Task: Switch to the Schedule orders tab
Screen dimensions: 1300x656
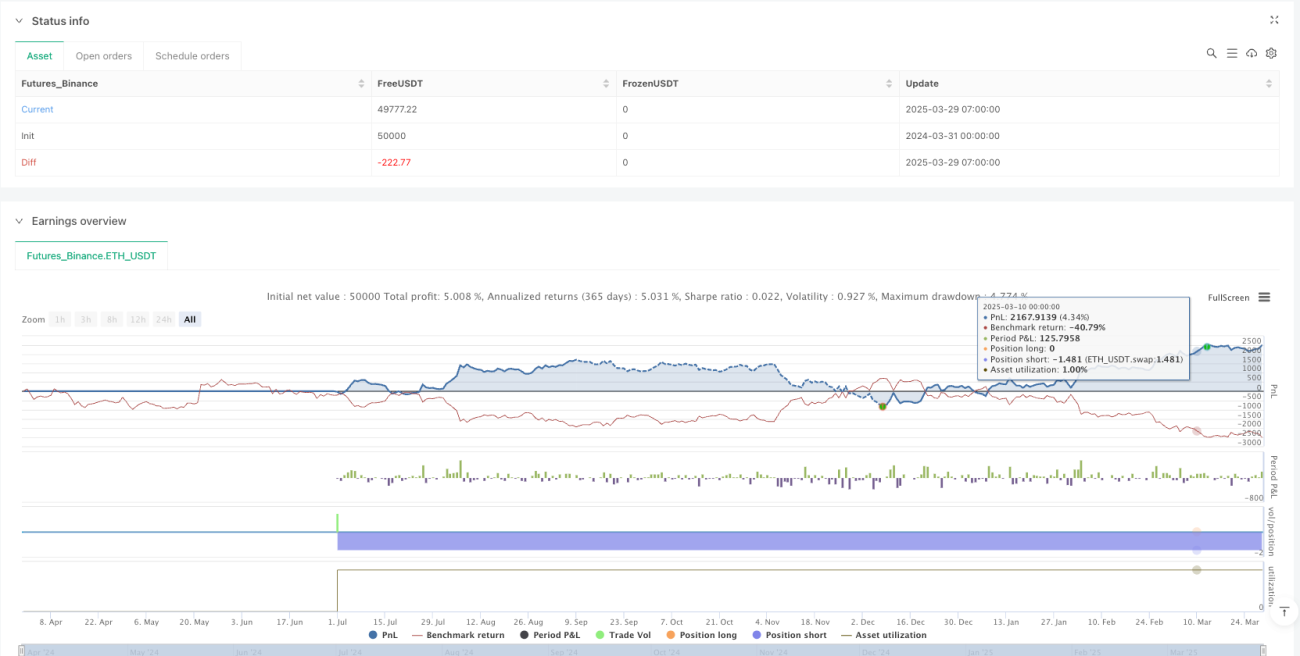Action: [192, 56]
